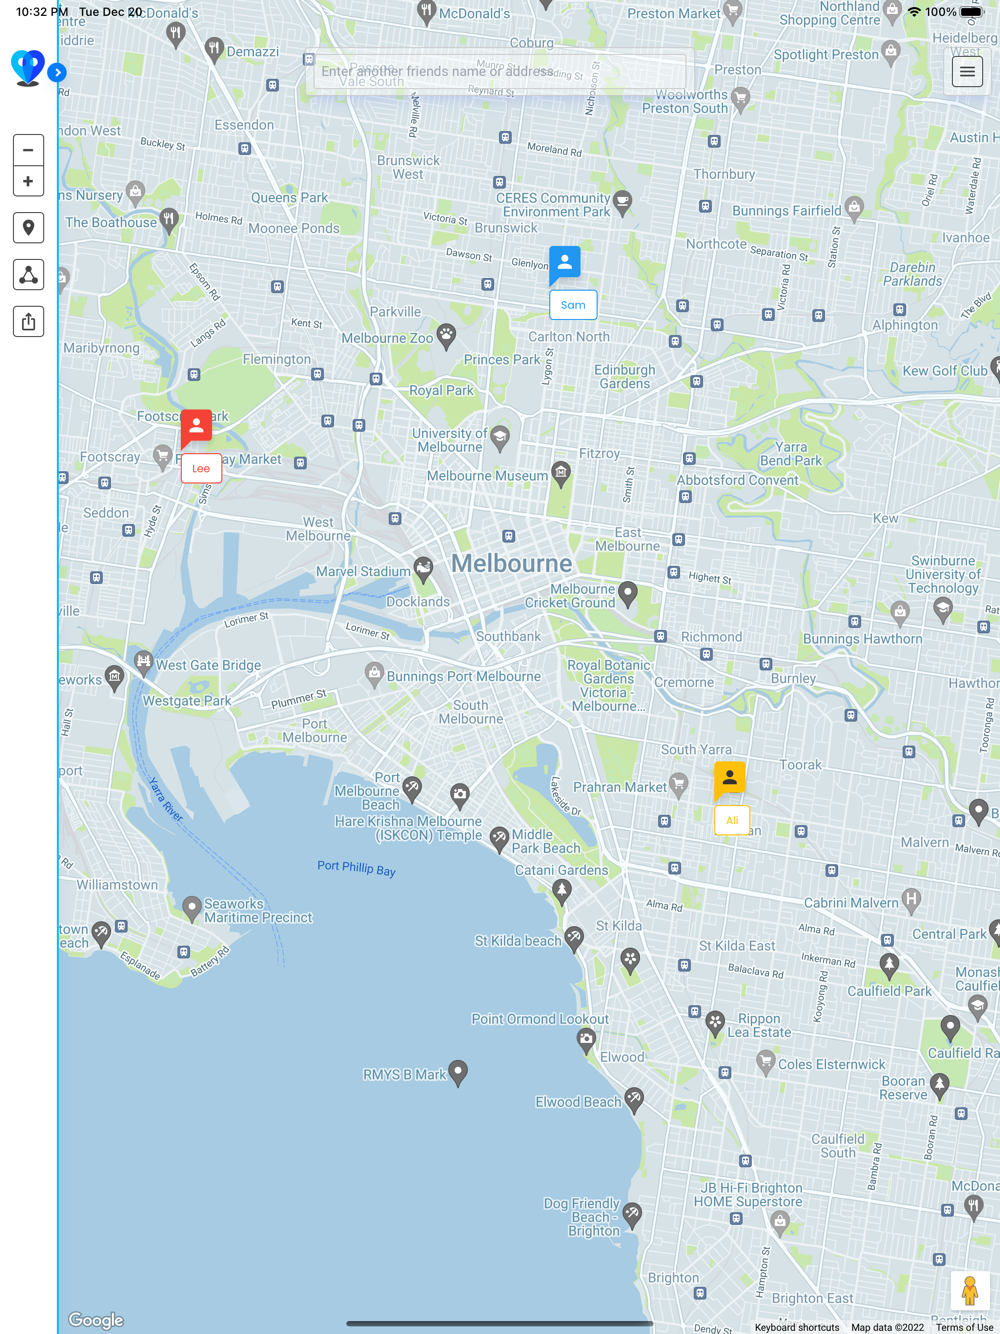Click Melbourne Cricket Ground pin
Image resolution: width=1000 pixels, height=1334 pixels.
627,594
